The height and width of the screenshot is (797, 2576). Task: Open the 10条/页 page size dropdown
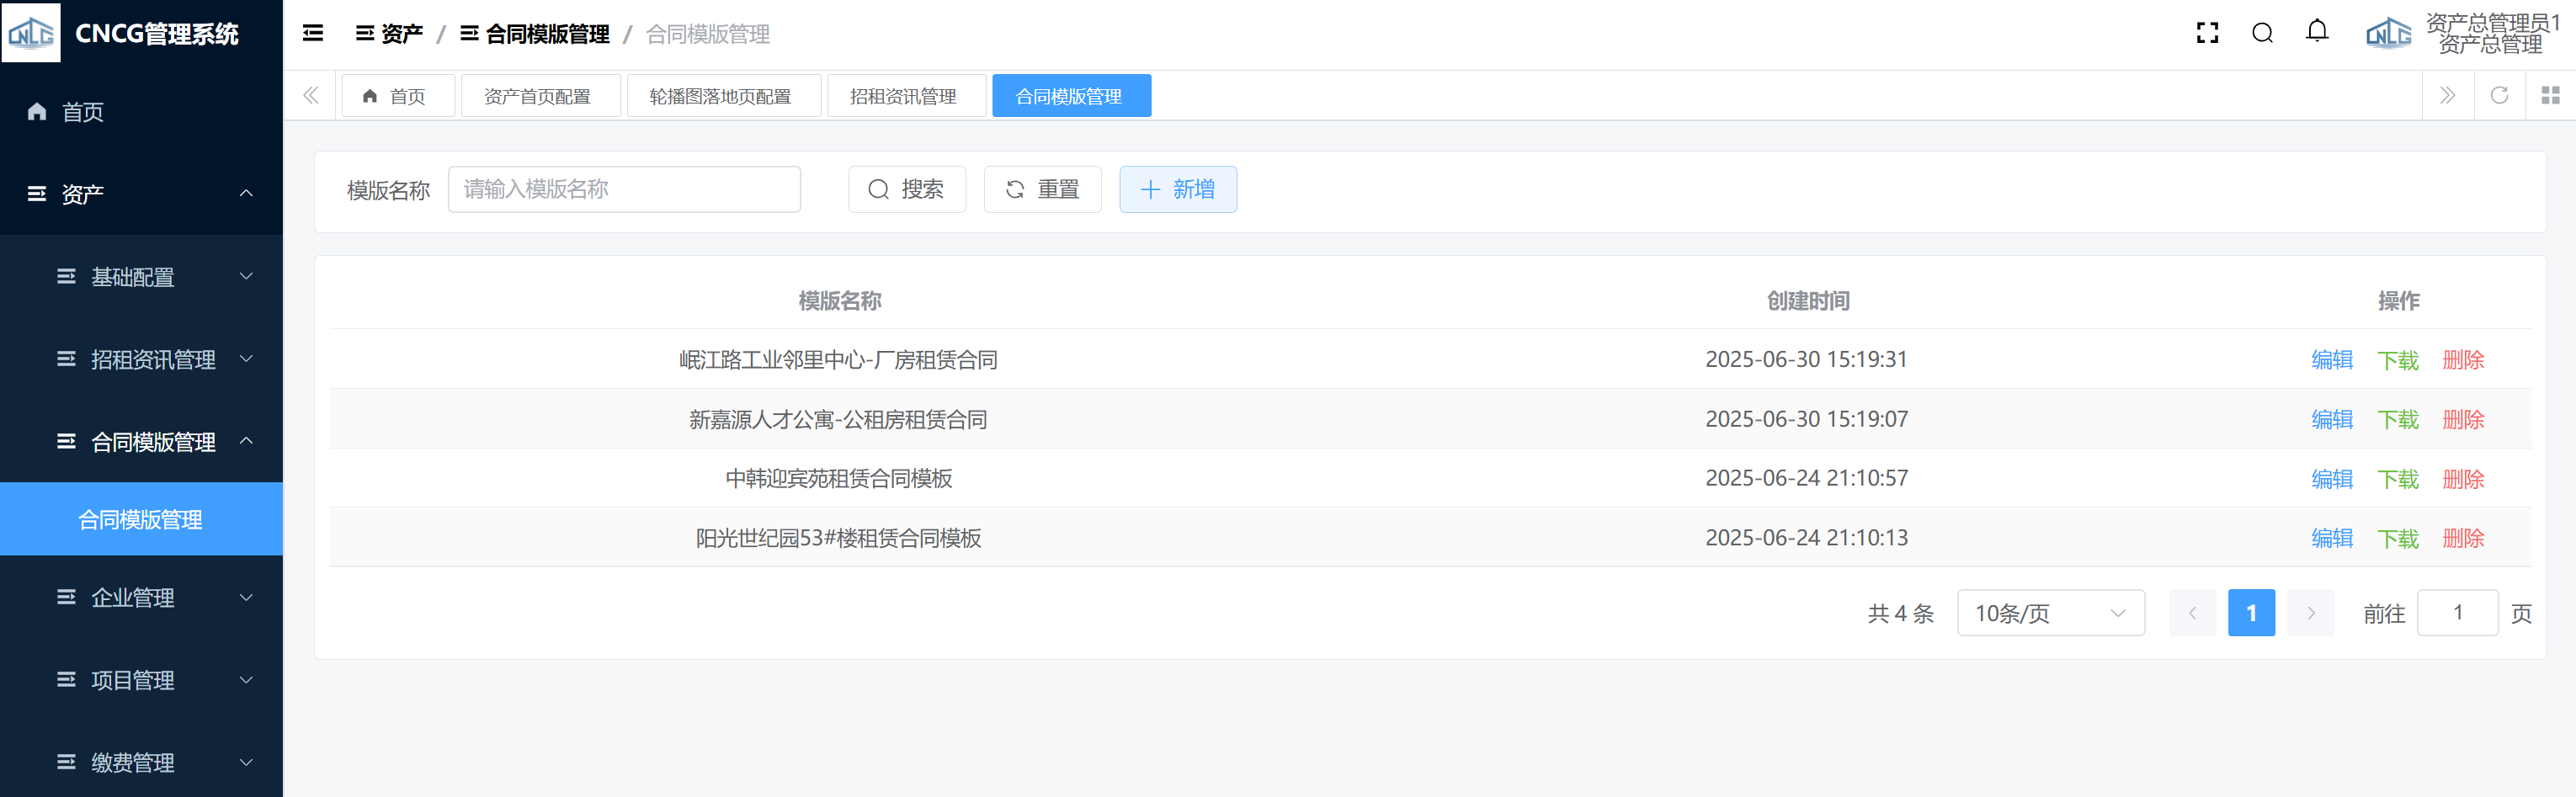[2050, 613]
